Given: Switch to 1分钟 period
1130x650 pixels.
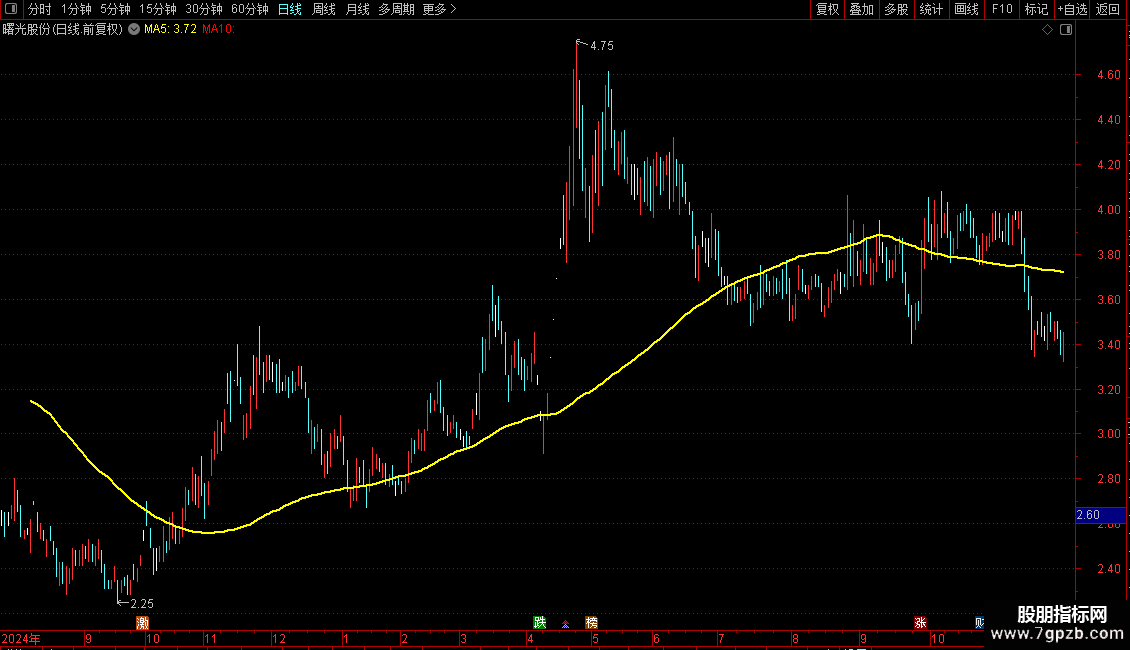Looking at the screenshot, I should pyautogui.click(x=76, y=9).
